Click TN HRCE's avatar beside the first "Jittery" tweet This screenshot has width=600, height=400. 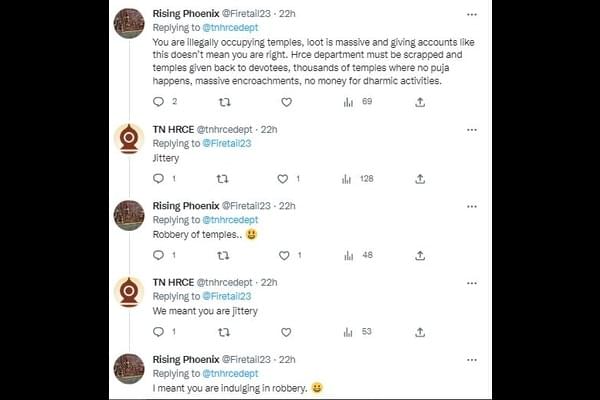[129, 138]
